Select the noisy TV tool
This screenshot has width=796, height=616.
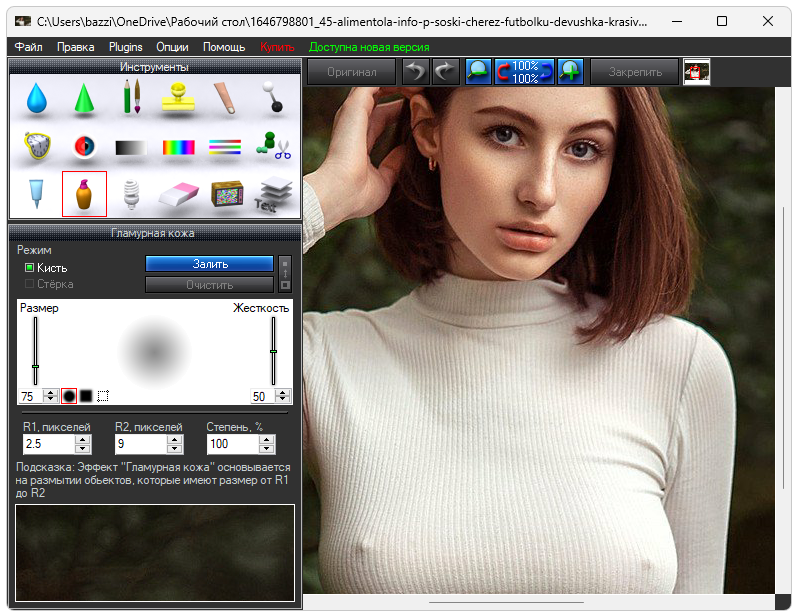(x=227, y=193)
